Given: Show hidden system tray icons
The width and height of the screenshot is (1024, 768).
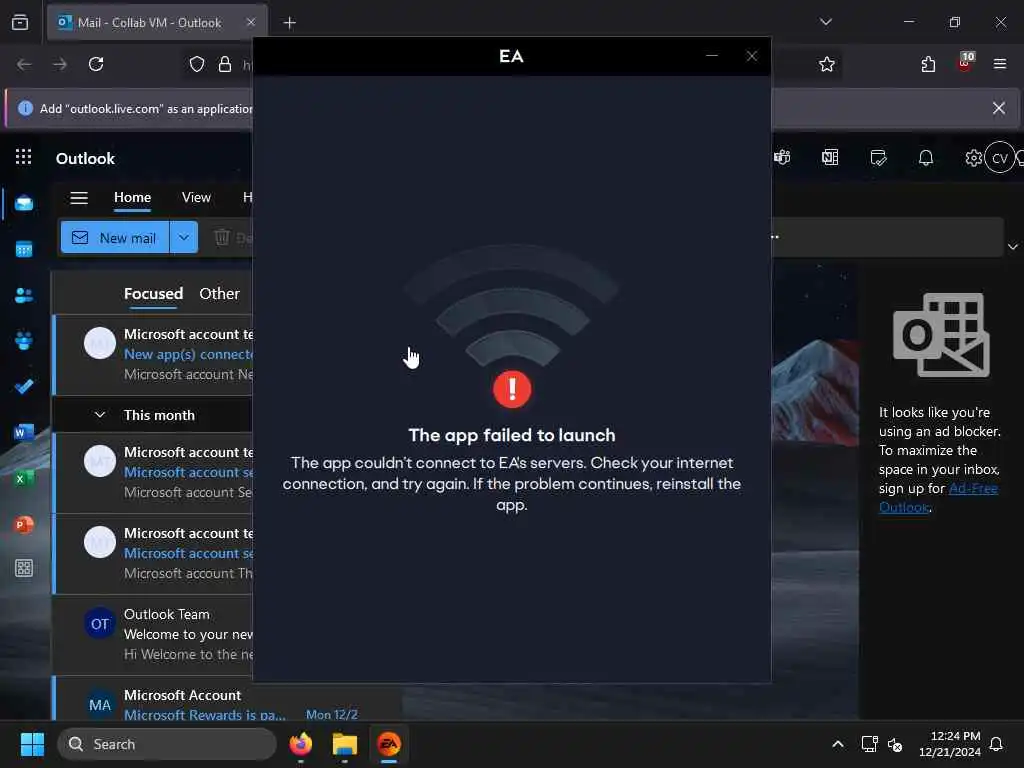Looking at the screenshot, I should [x=837, y=744].
